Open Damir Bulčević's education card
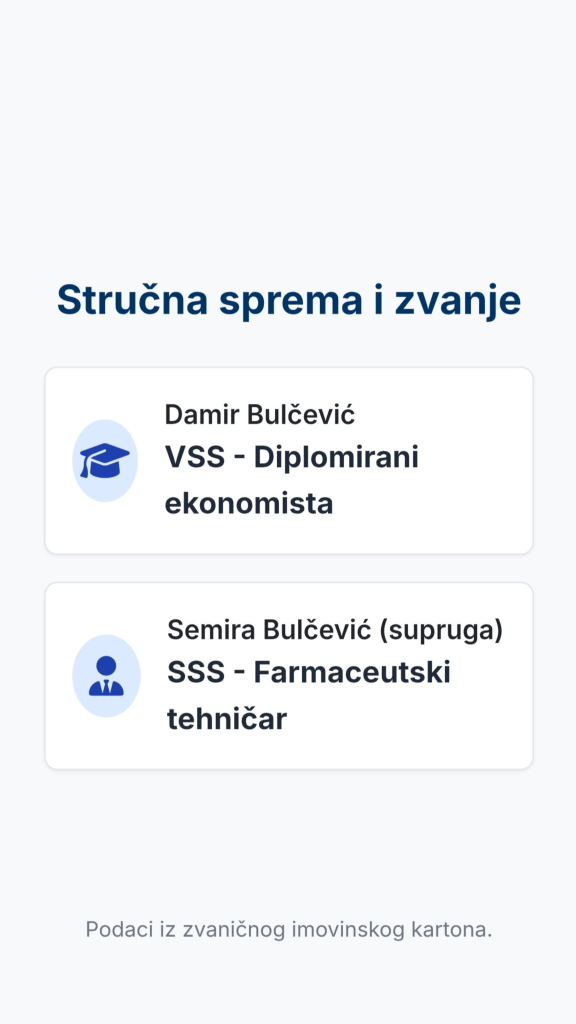 click(289, 460)
